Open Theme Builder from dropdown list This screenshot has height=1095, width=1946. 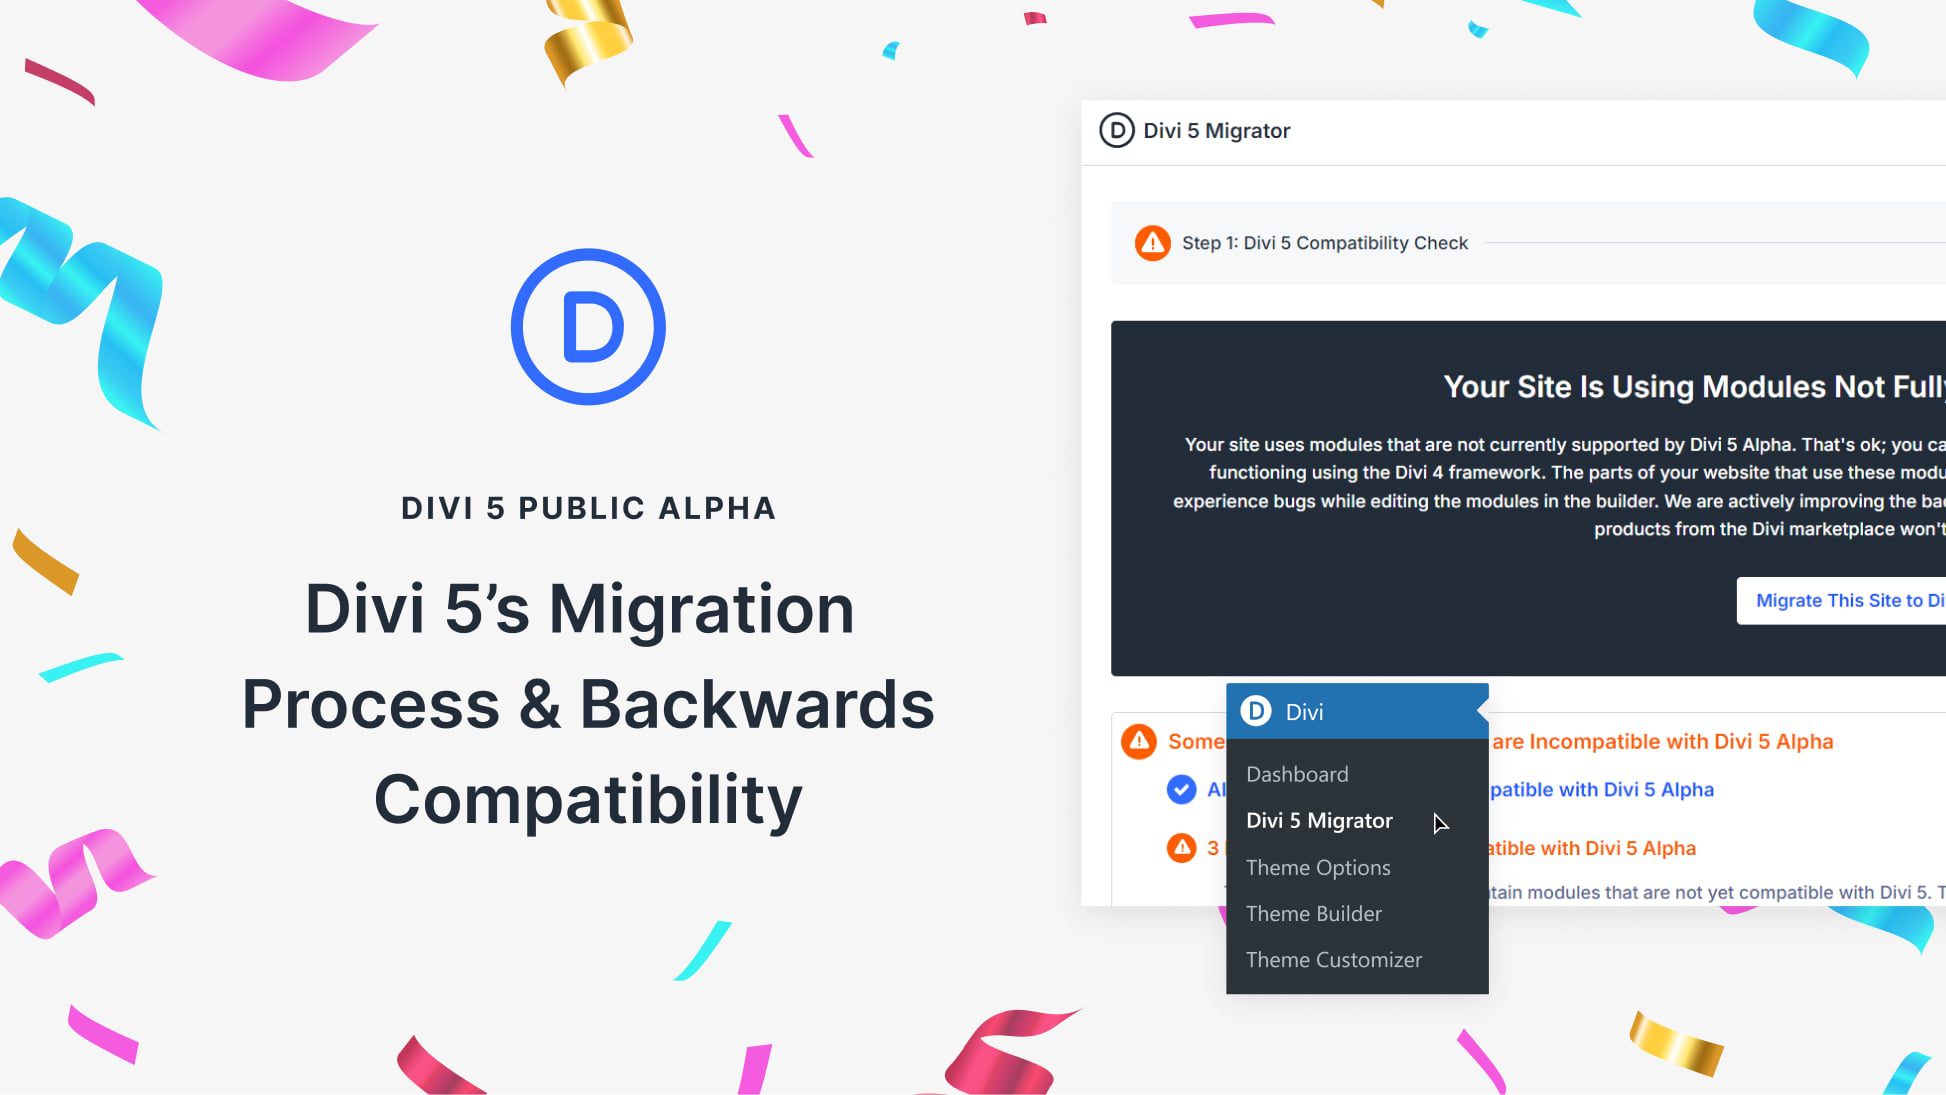point(1314,913)
